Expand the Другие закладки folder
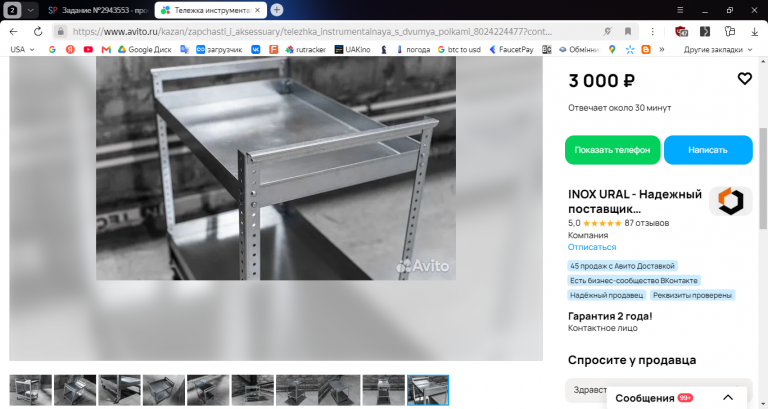768x409 pixels. tap(718, 49)
